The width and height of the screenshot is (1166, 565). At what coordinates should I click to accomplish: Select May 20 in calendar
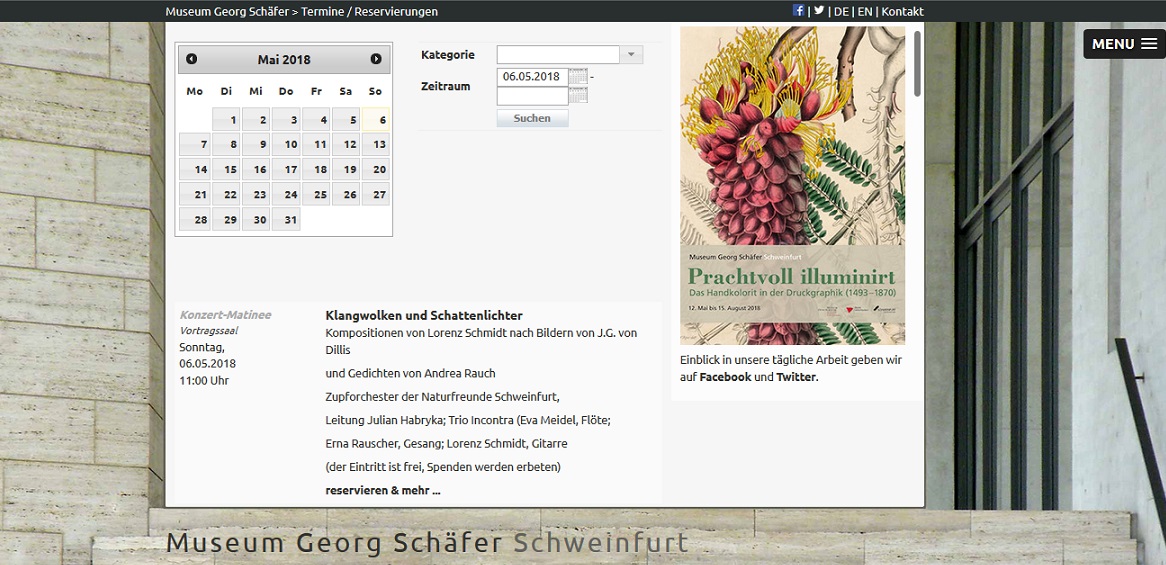[376, 170]
